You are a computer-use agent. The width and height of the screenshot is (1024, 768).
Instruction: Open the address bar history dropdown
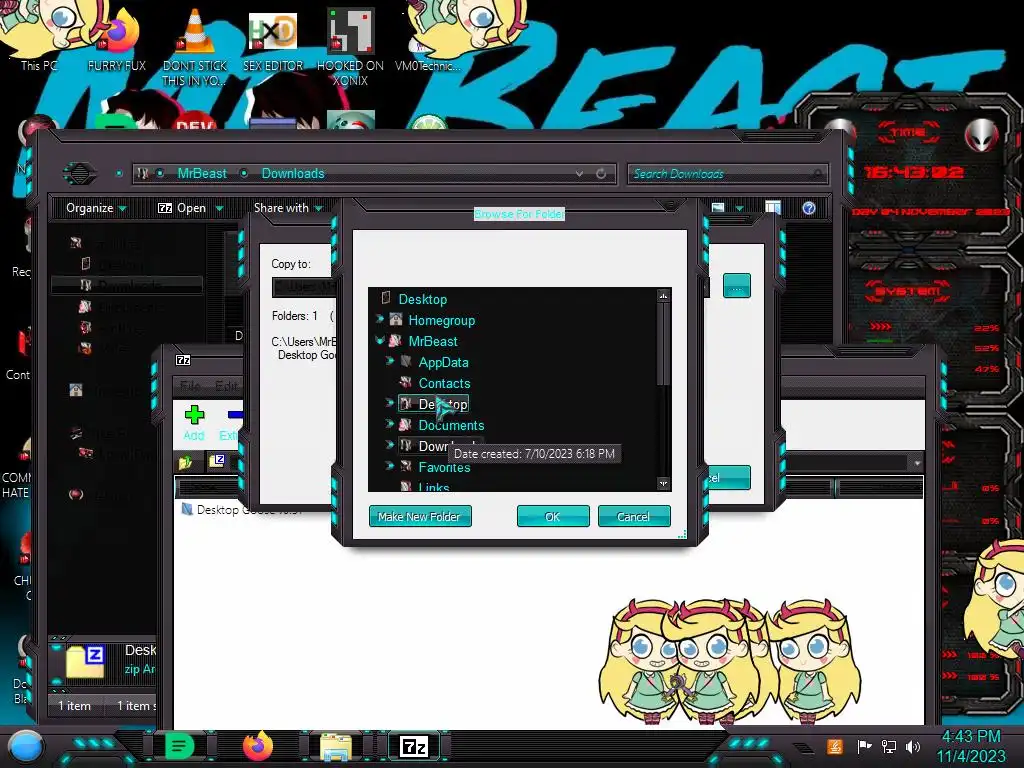point(579,174)
